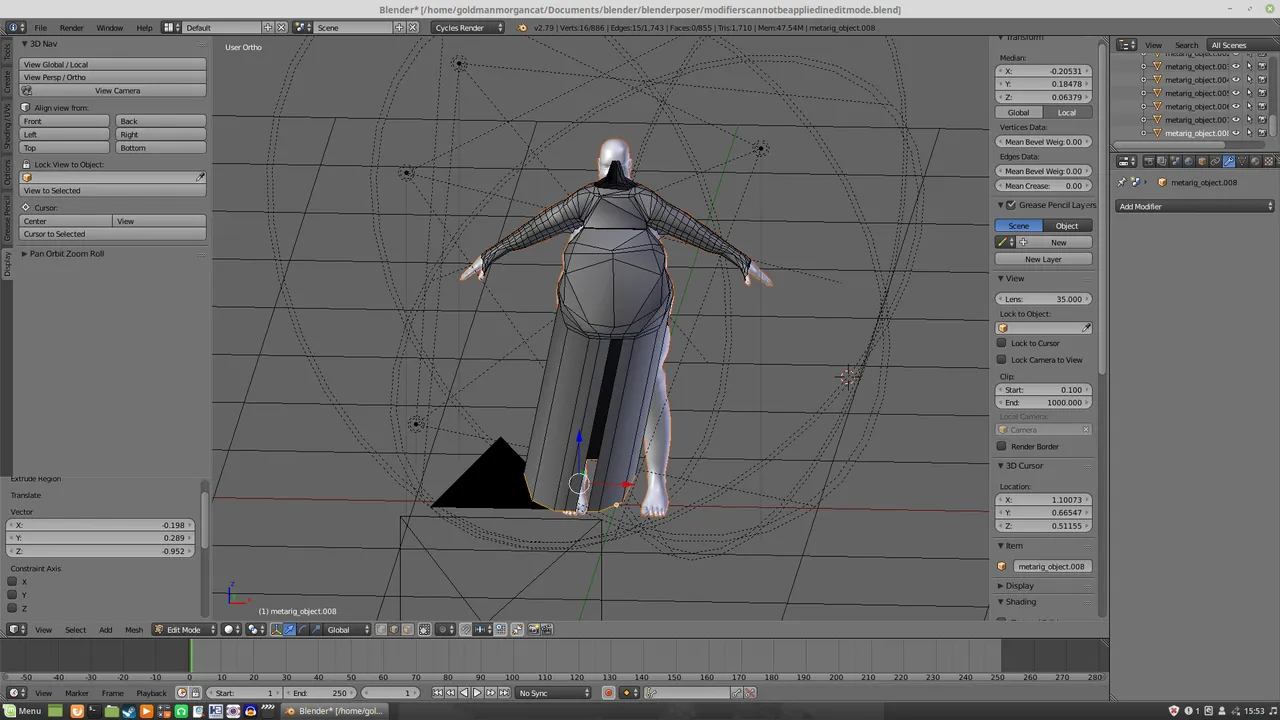
Task: Select the Modifiers wrench tab icon
Action: point(1229,161)
